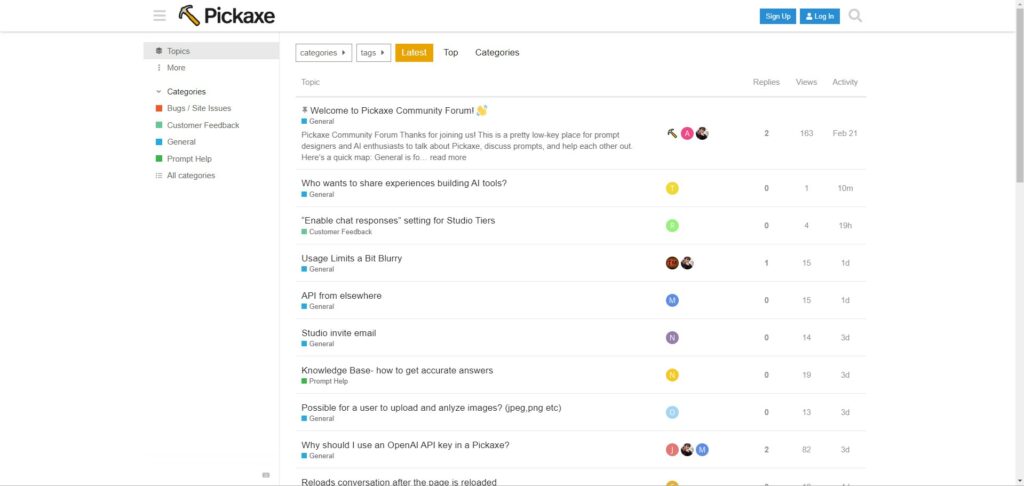
Task: Click General tag under 'Studio invite email'
Action: (317, 344)
